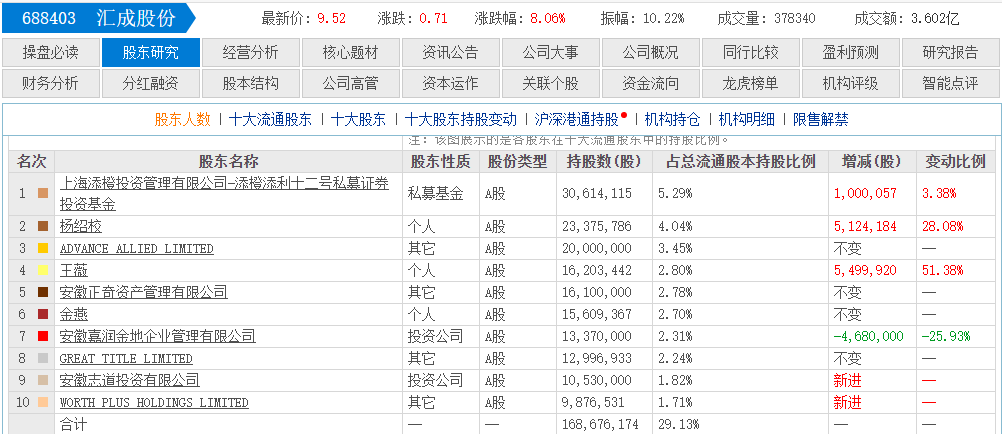Jump to 十大股东持股变动 section
Viewport: 1002px width, 434px height.
(x=461, y=119)
